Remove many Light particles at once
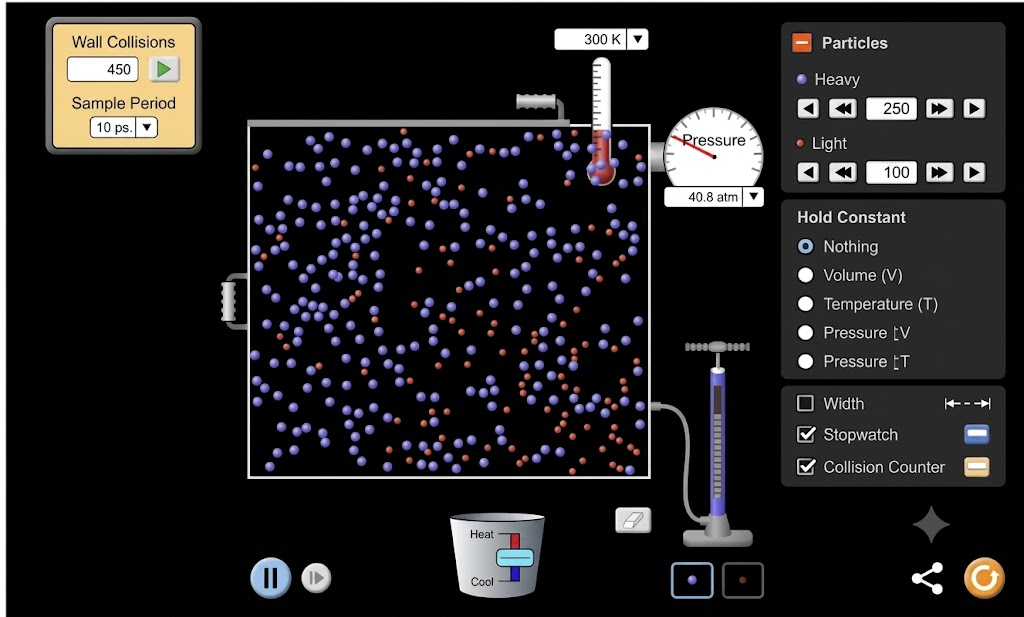The width and height of the screenshot is (1024, 617). pyautogui.click(x=842, y=172)
